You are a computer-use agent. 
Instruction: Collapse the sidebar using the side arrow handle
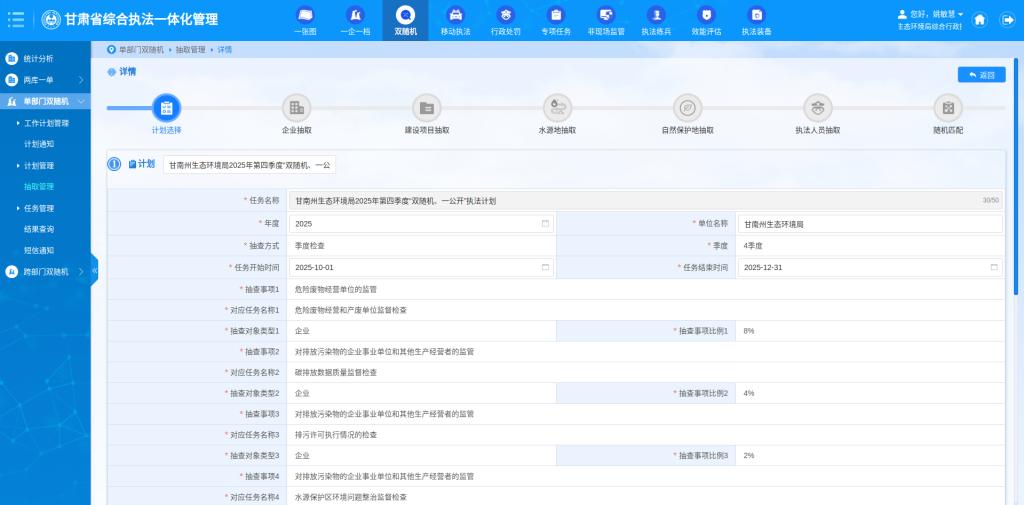tap(94, 271)
